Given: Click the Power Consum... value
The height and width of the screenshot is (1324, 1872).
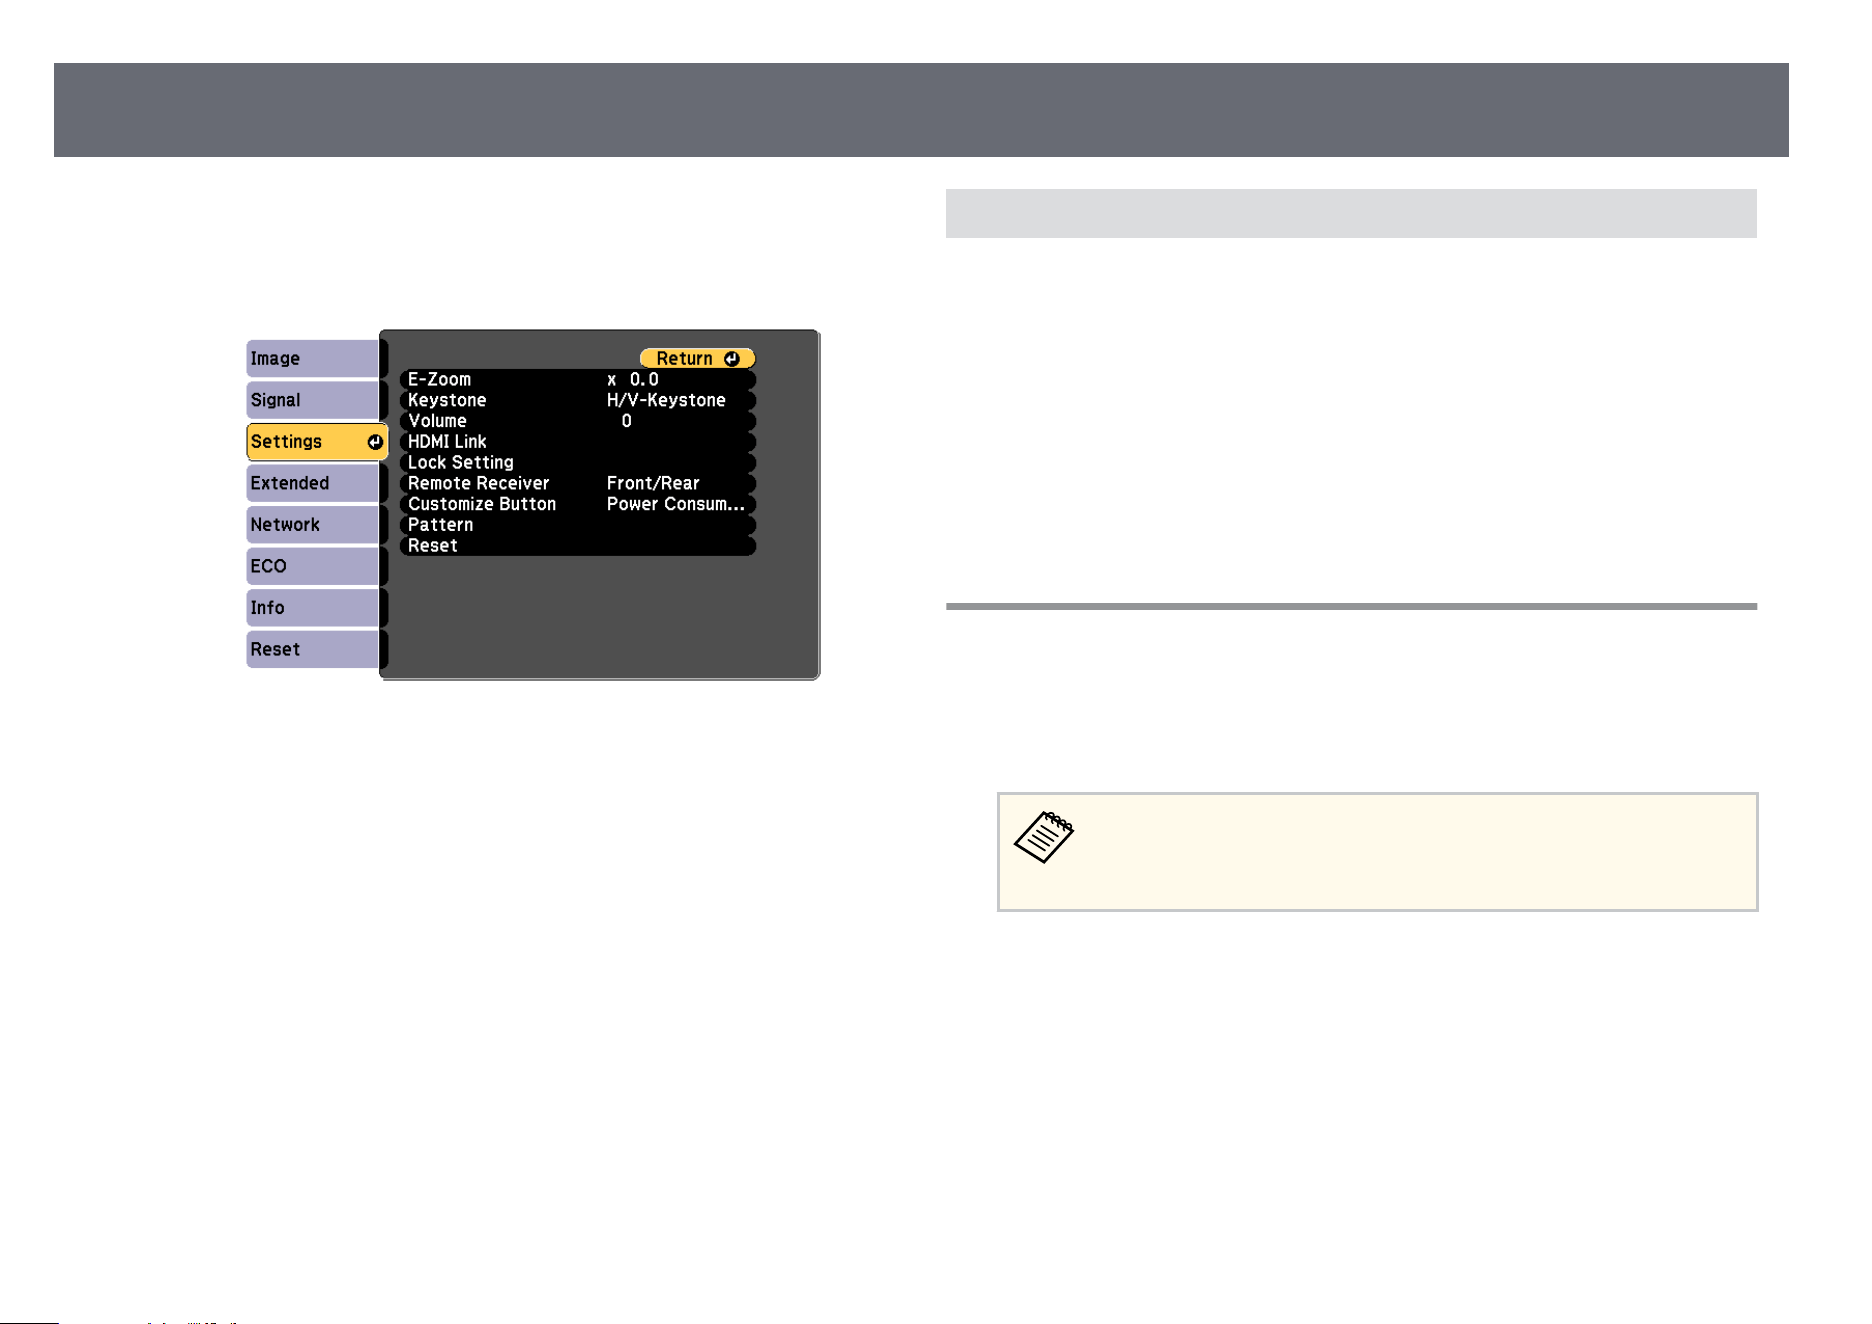Looking at the screenshot, I should (676, 504).
